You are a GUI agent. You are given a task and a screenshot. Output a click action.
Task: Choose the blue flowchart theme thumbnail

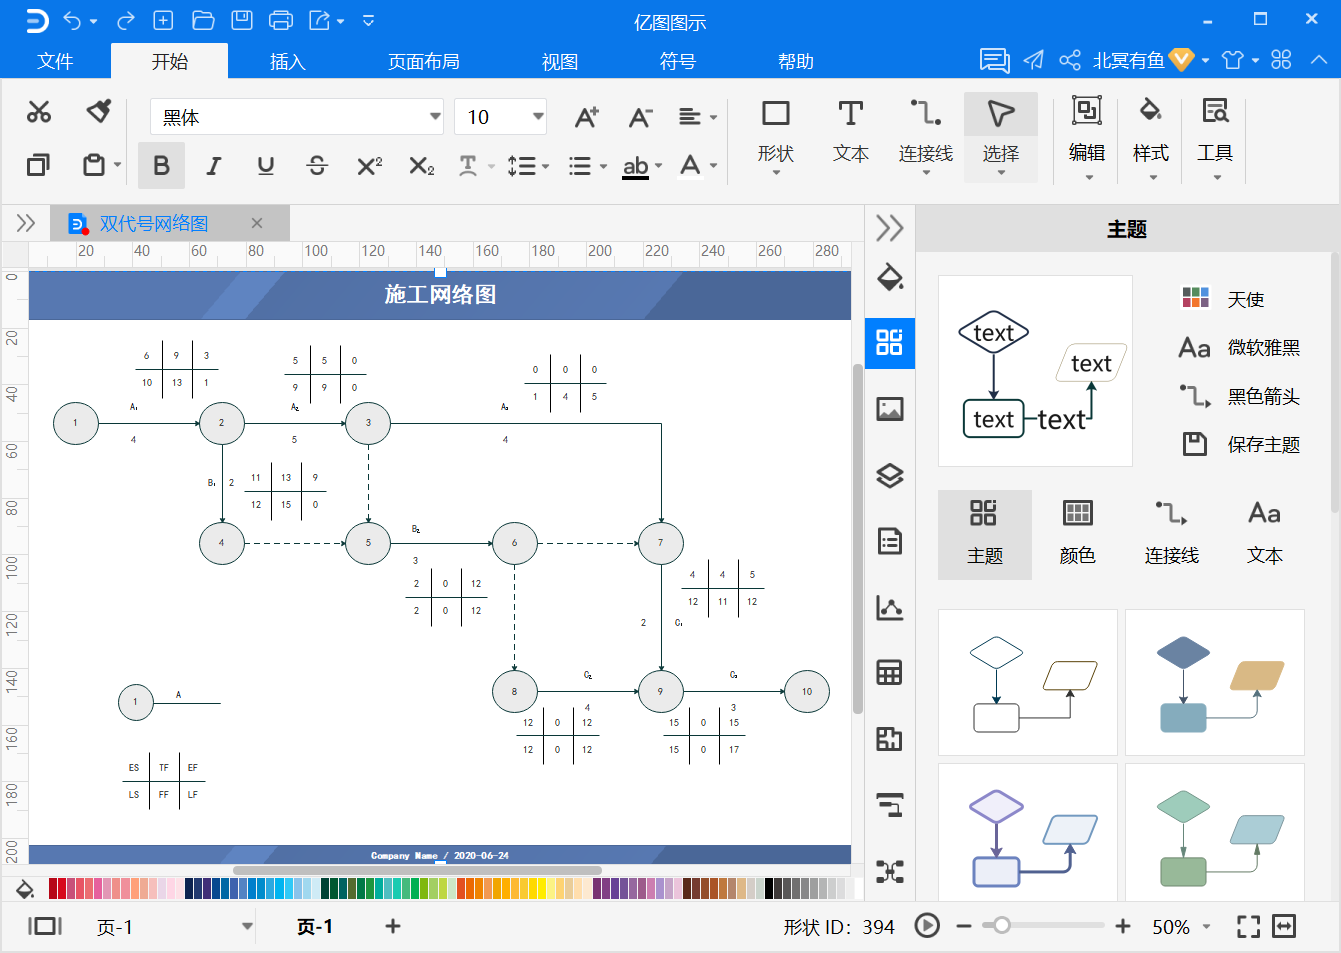click(x=1214, y=682)
